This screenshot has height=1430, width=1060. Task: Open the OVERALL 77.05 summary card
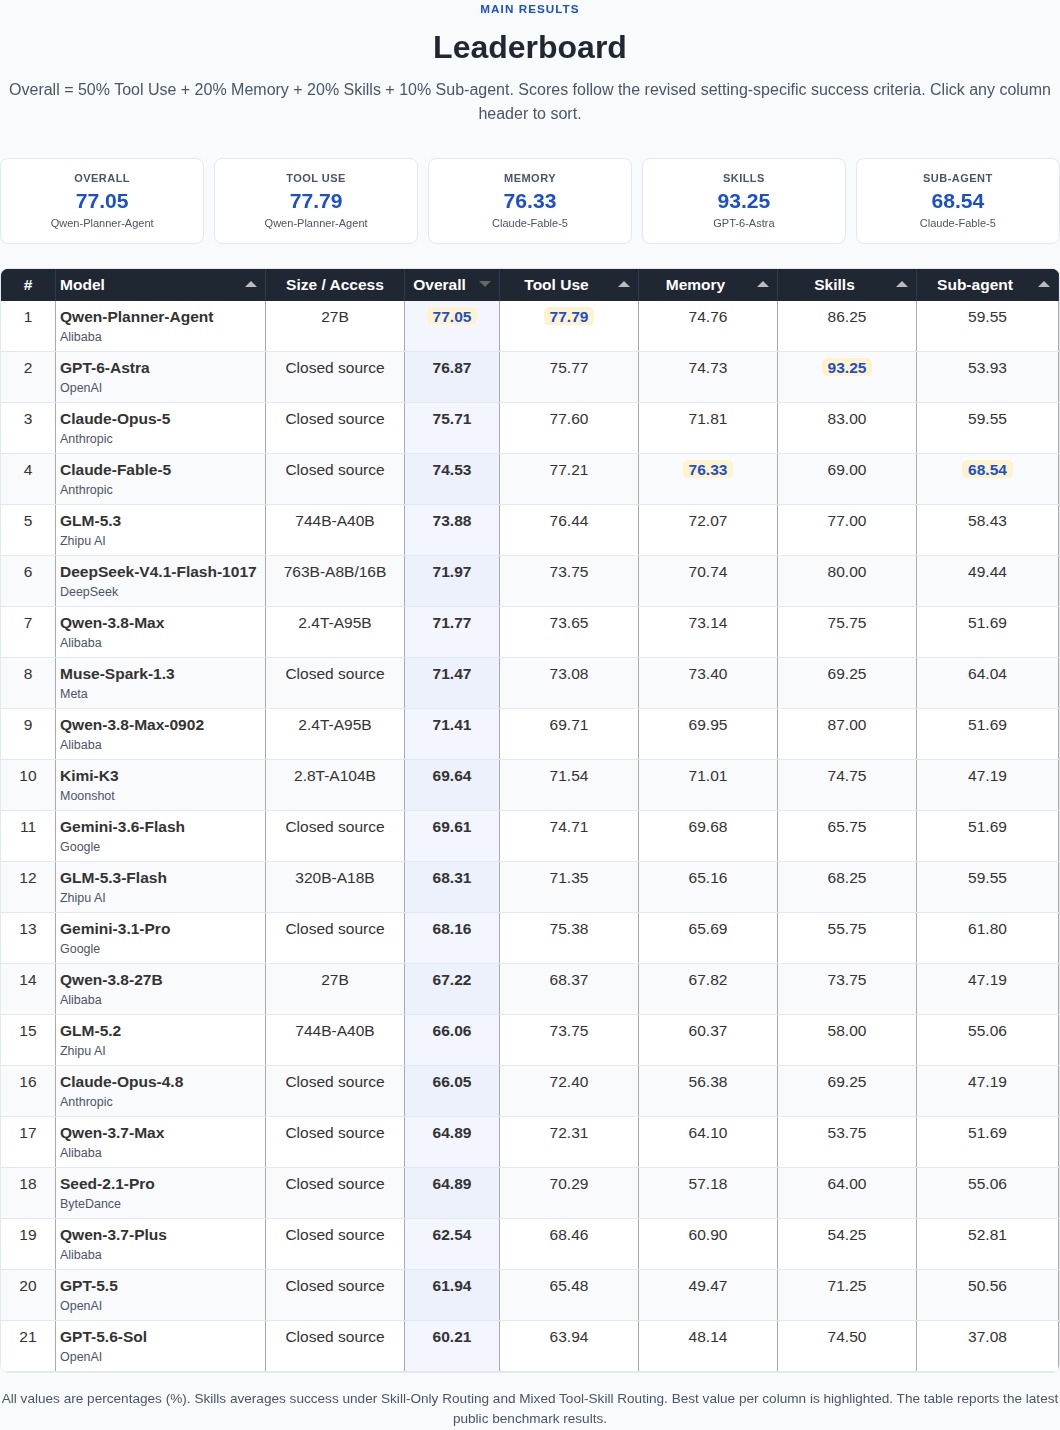(102, 201)
